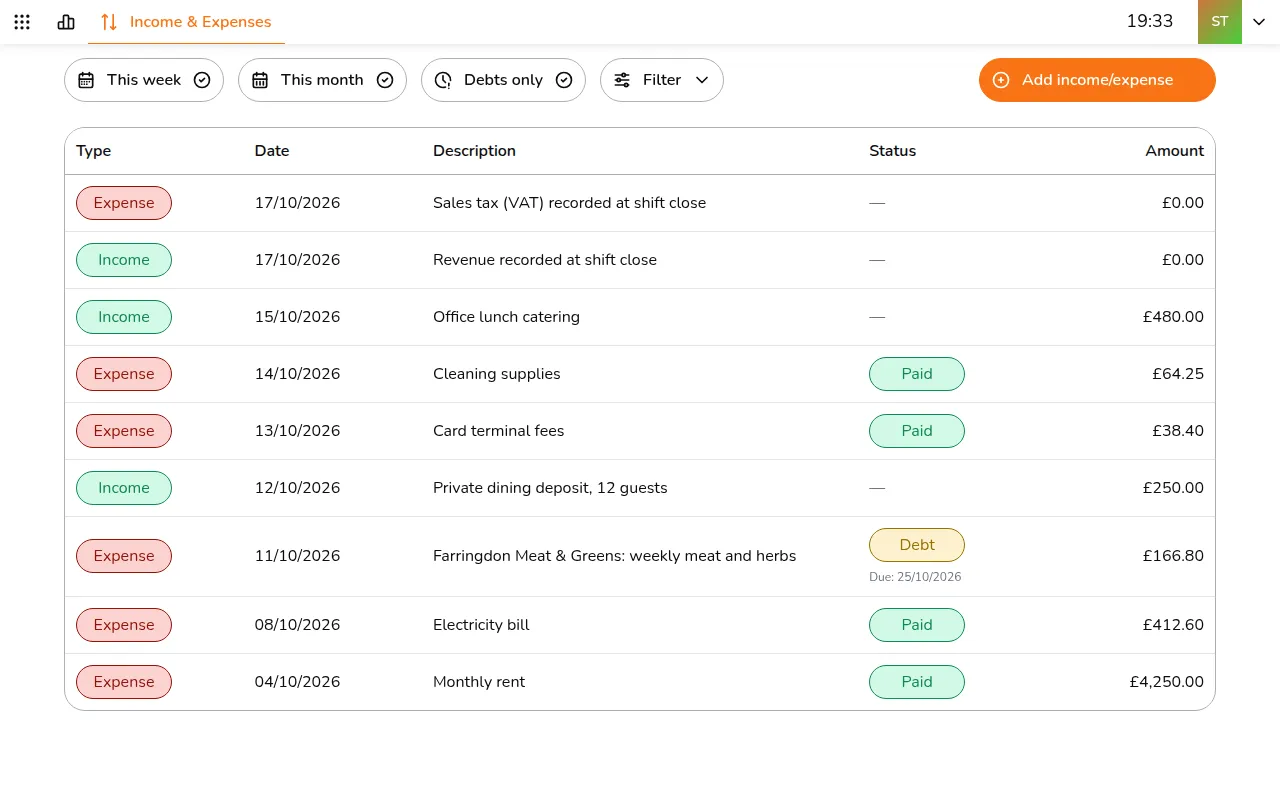Open the Electricity bill description

pyautogui.click(x=481, y=625)
